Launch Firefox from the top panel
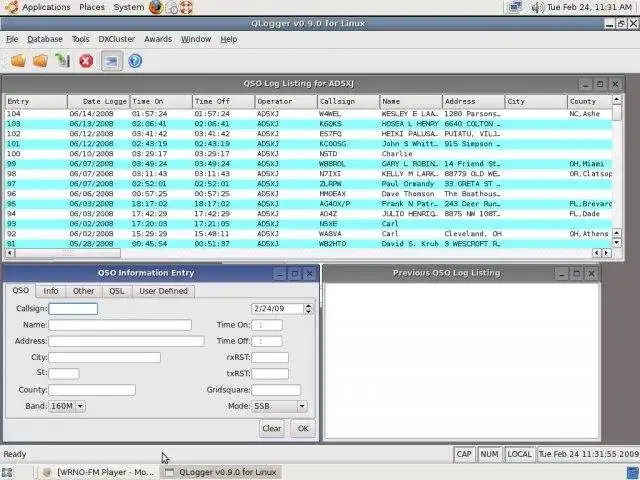The image size is (640, 480). click(x=156, y=7)
